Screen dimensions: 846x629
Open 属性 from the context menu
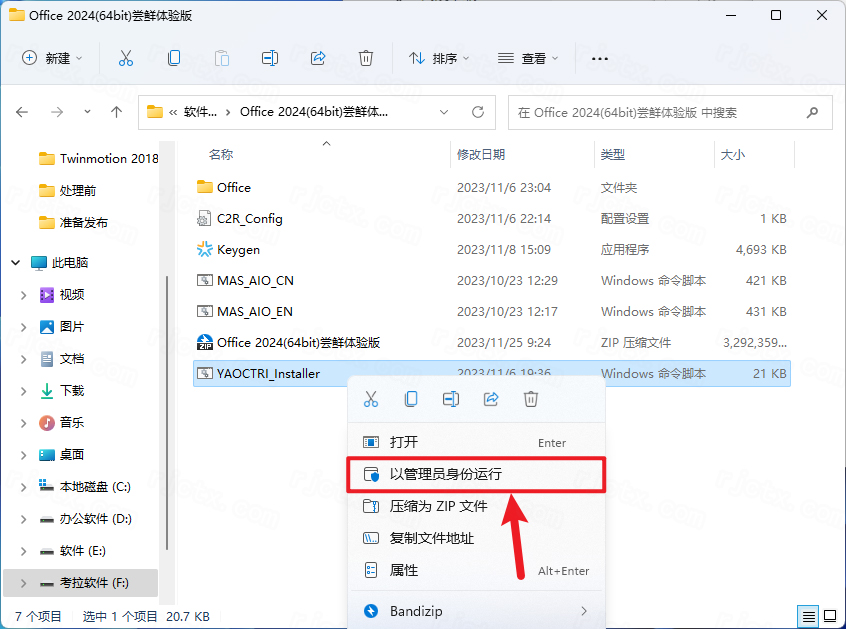408,572
